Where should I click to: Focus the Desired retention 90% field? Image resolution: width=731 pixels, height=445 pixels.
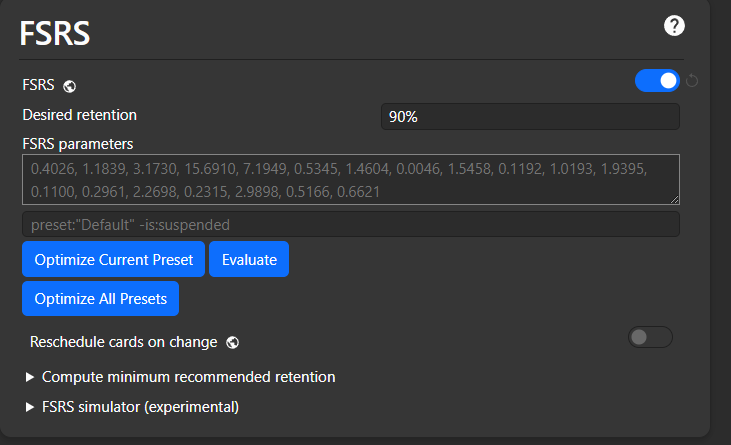(x=530, y=116)
